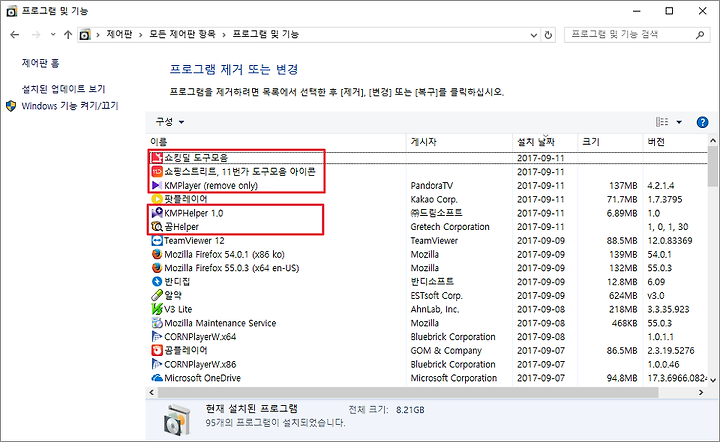Image resolution: width=720 pixels, height=442 pixels.
Task: Click 모든 제어판 항목 breadcrumb
Action: [182, 34]
